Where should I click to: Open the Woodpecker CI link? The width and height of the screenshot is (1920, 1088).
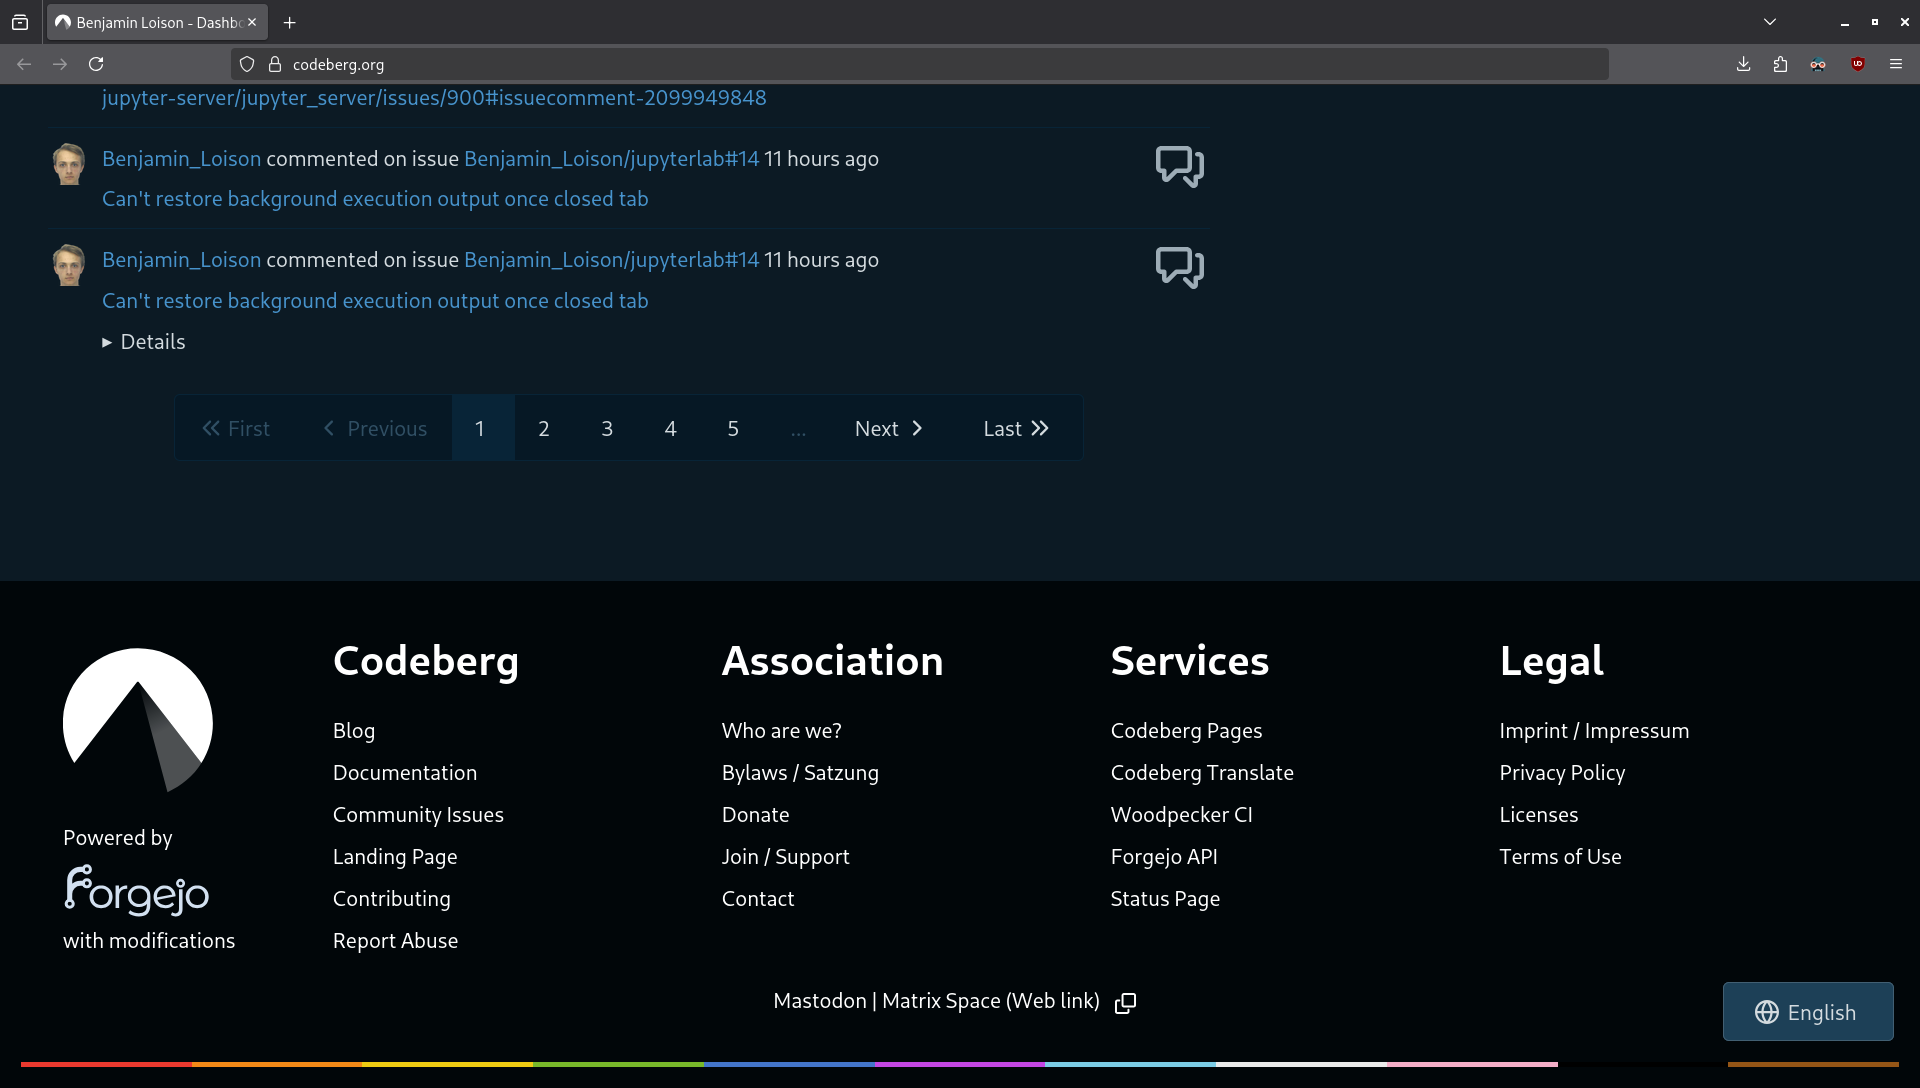[1181, 815]
